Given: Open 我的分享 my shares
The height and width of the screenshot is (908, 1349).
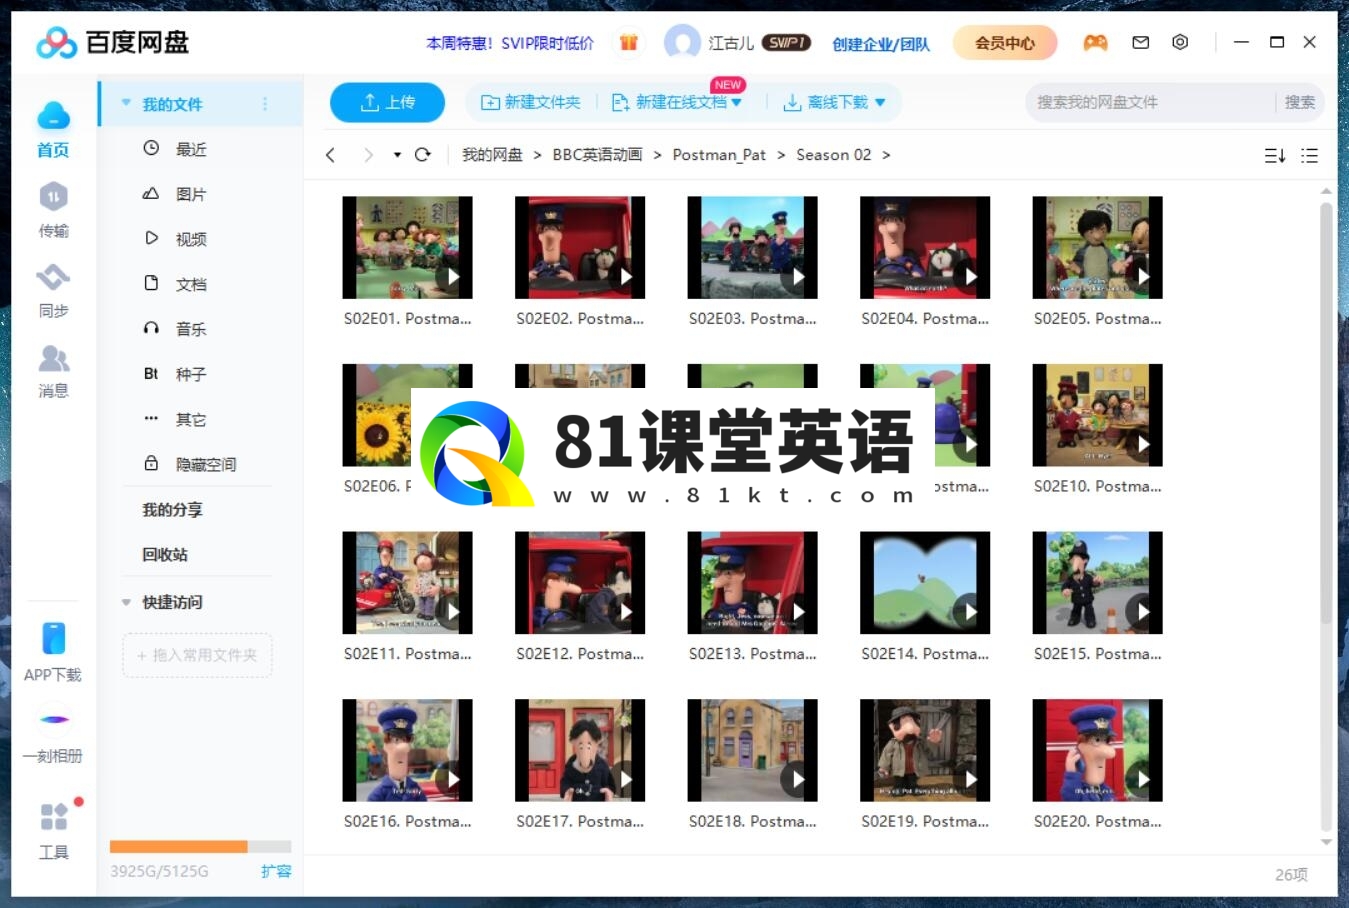Looking at the screenshot, I should [x=172, y=510].
